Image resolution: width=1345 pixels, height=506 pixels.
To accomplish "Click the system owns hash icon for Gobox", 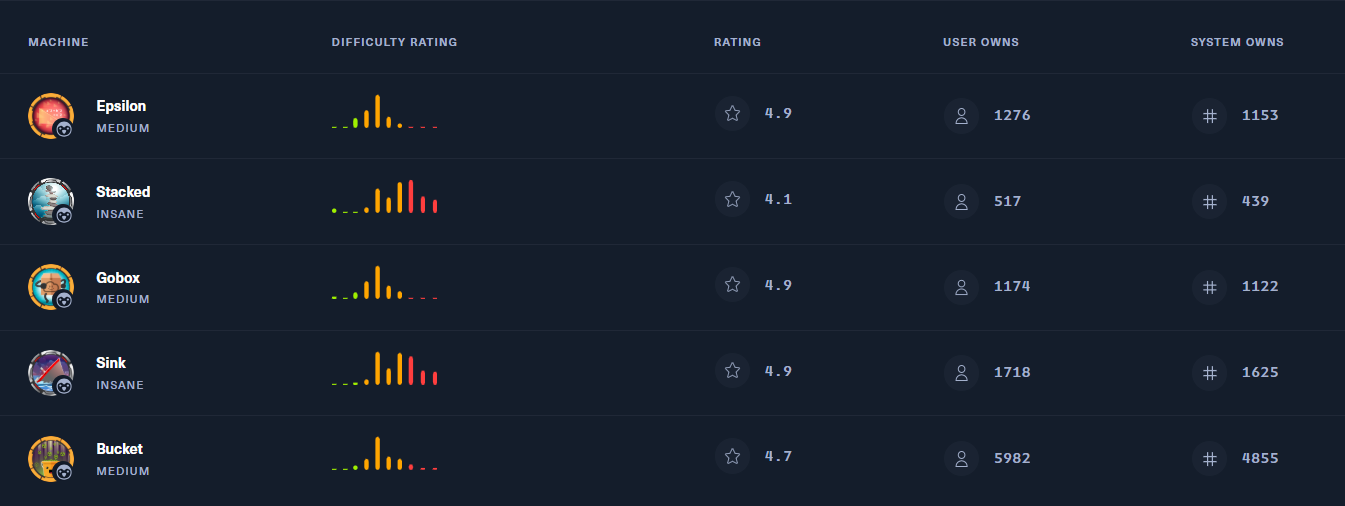I will point(1209,287).
